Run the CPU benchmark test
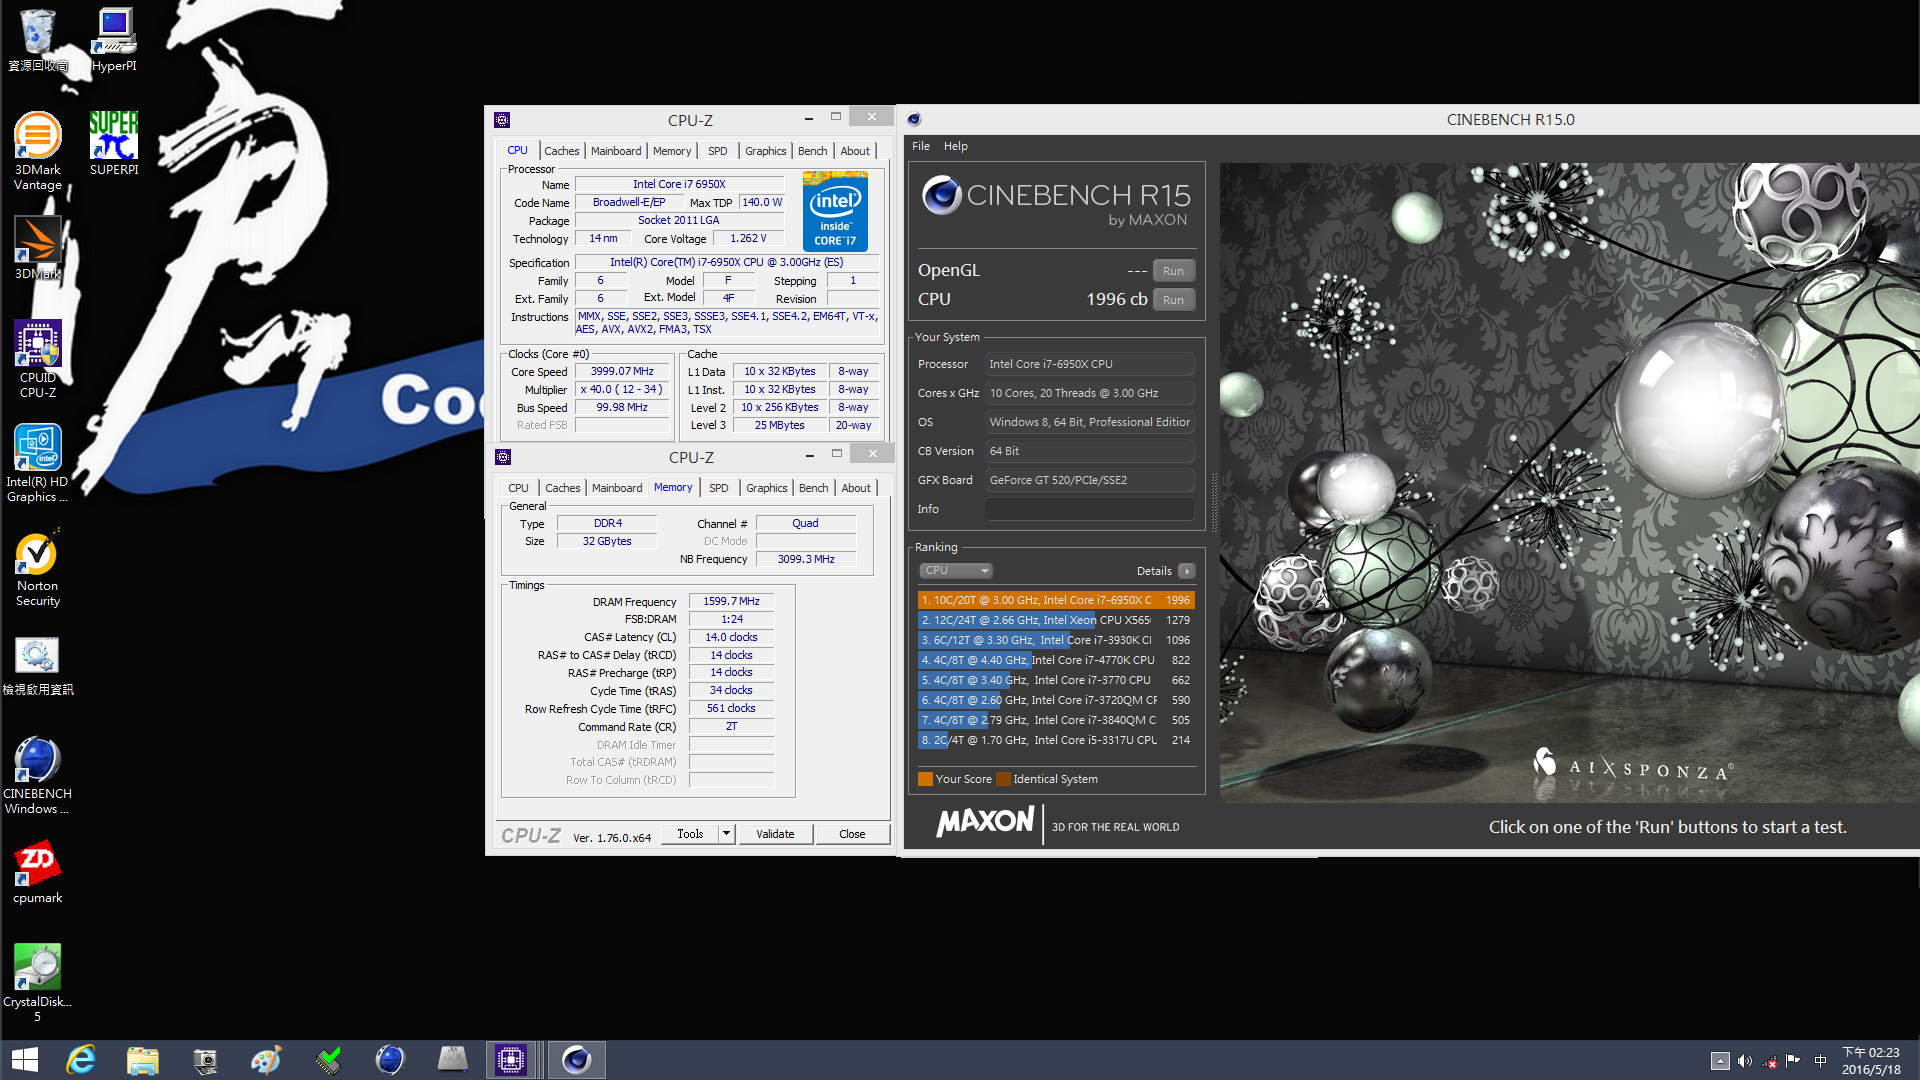1920x1080 pixels. click(x=1173, y=300)
